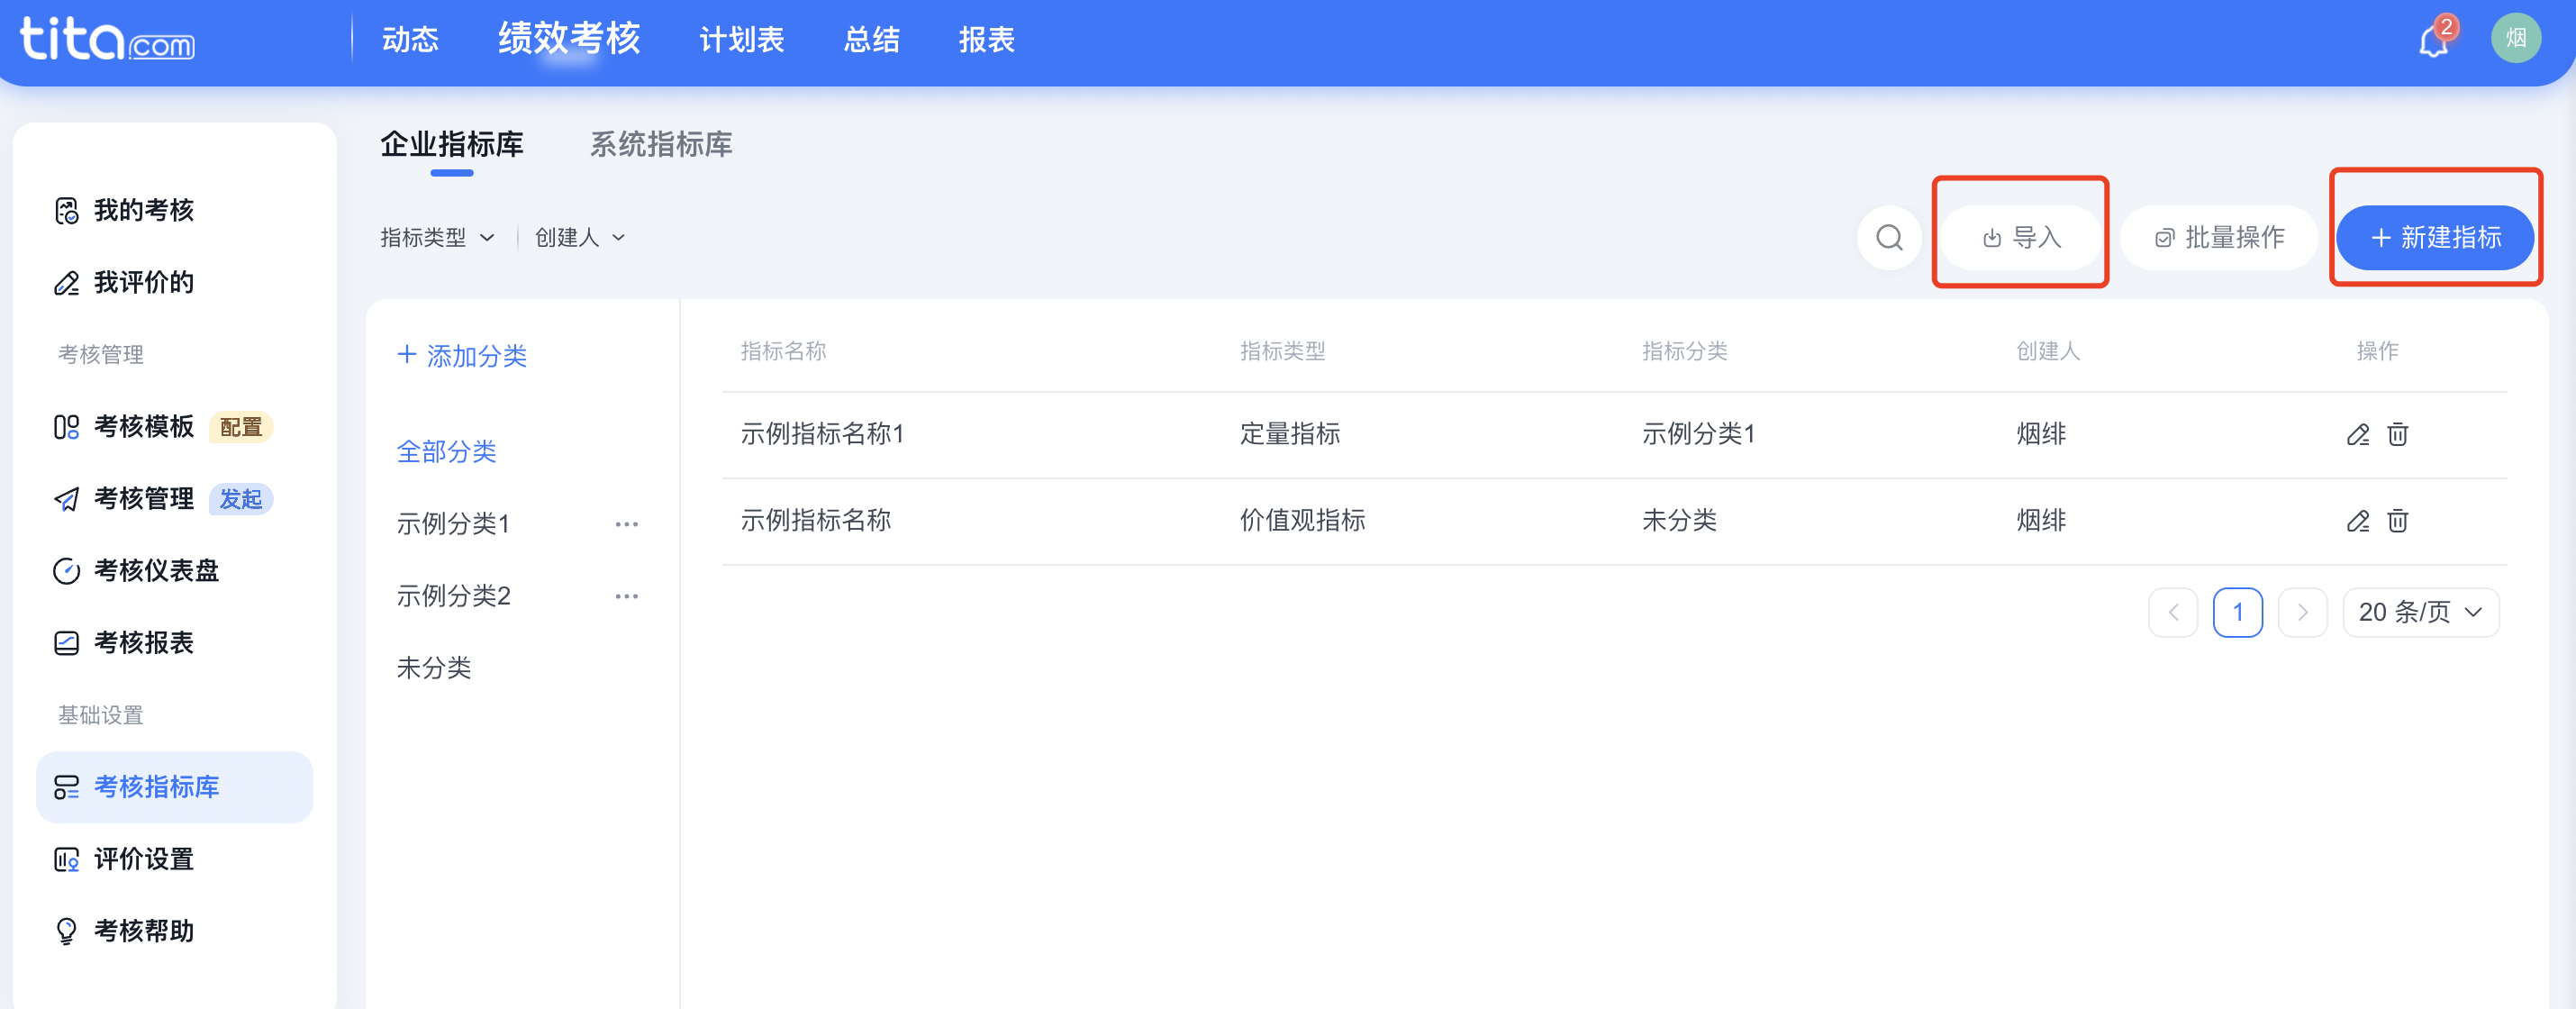Click the 示例指标名称1 cell

pos(822,434)
